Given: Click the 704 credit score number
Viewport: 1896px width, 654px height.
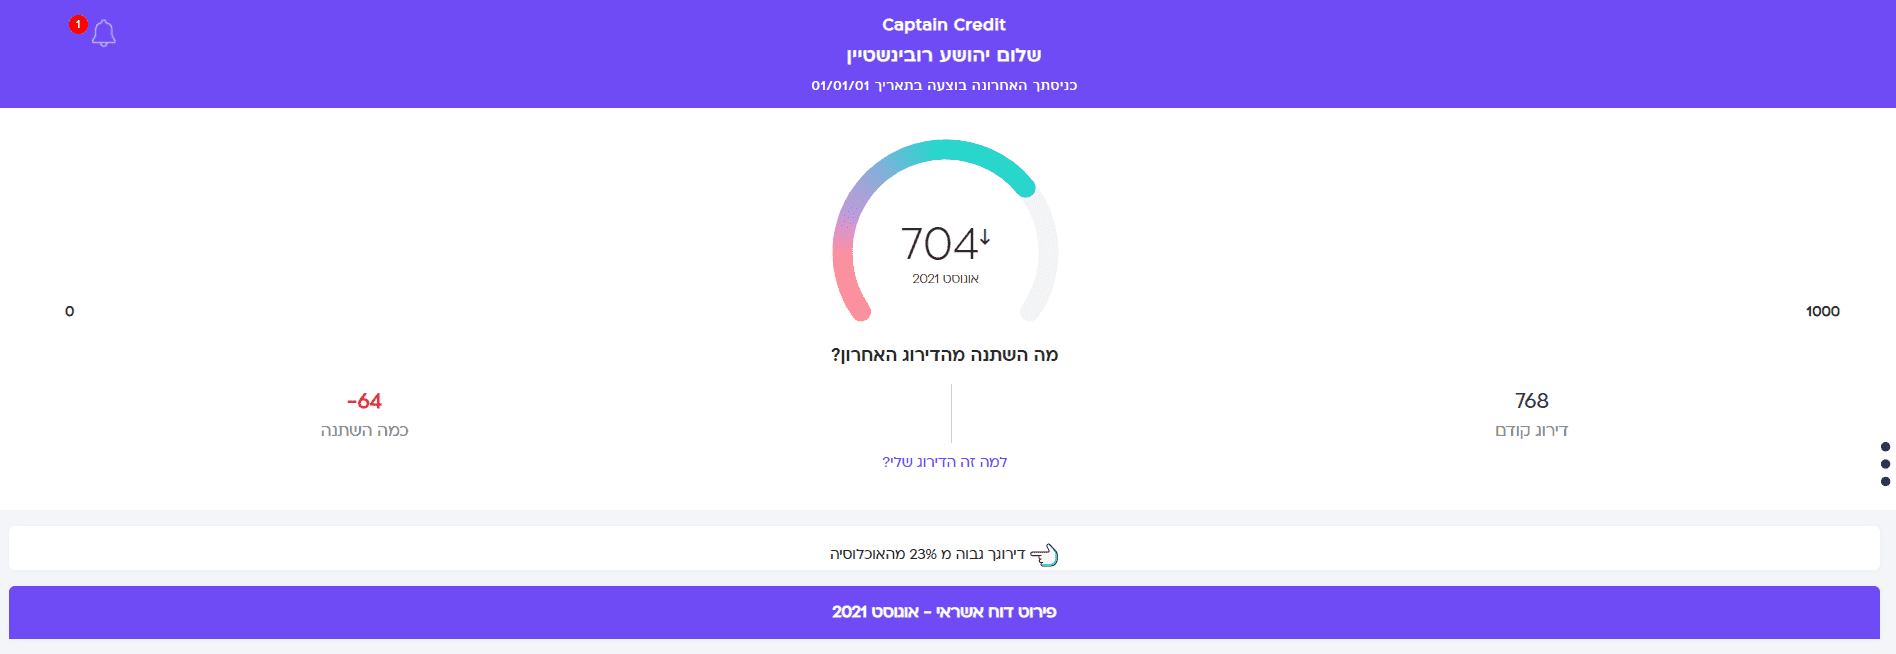Looking at the screenshot, I should pyautogui.click(x=938, y=244).
